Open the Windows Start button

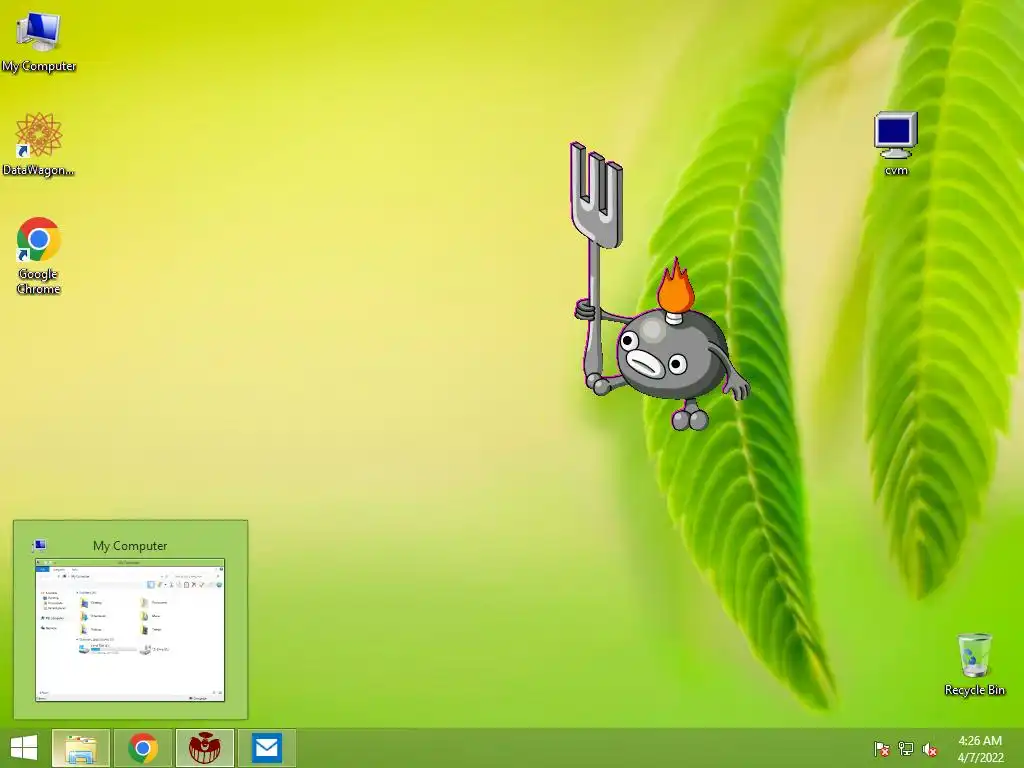click(24, 748)
